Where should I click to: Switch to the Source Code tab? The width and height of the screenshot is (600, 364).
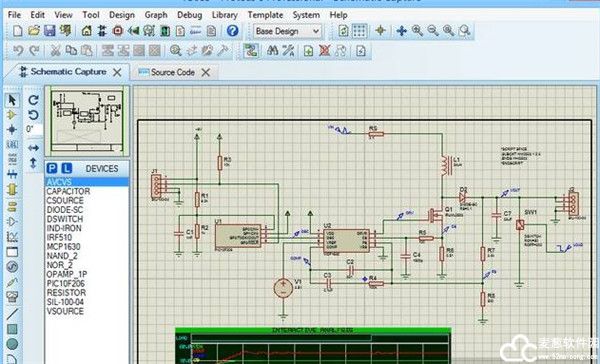(173, 72)
